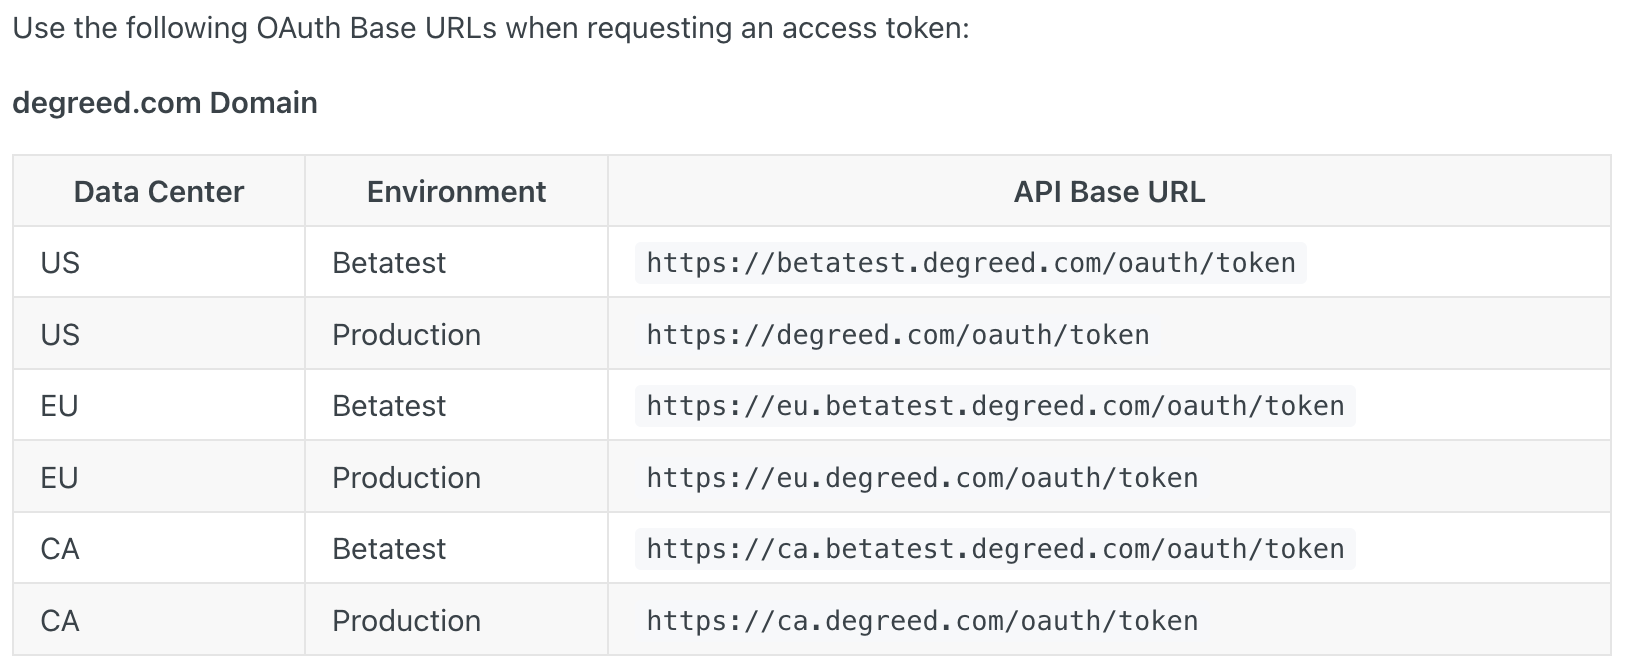
Task: Select the ca.betatest.degreed.com token URL
Action: click(995, 549)
